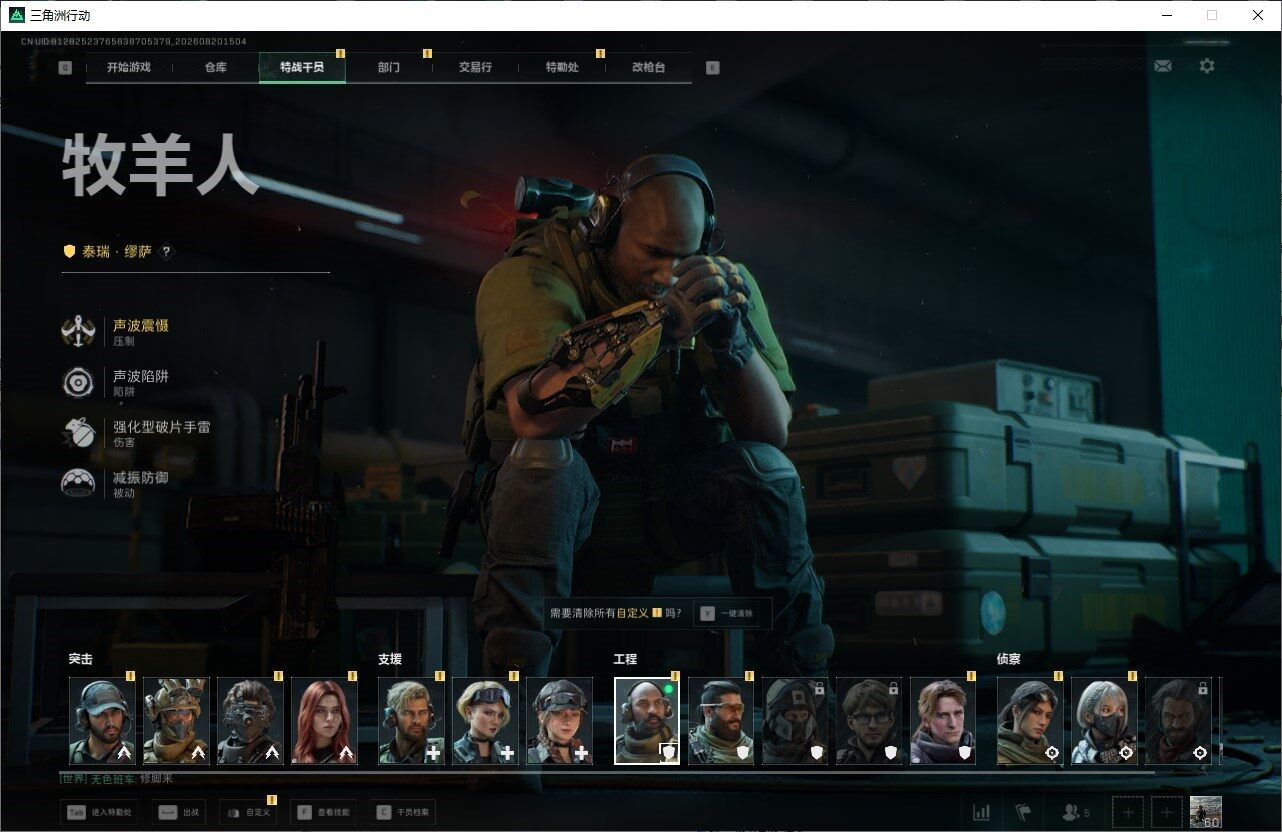The height and width of the screenshot is (832, 1282).
Task: Switch to the 改枪台 tab
Action: [x=648, y=68]
